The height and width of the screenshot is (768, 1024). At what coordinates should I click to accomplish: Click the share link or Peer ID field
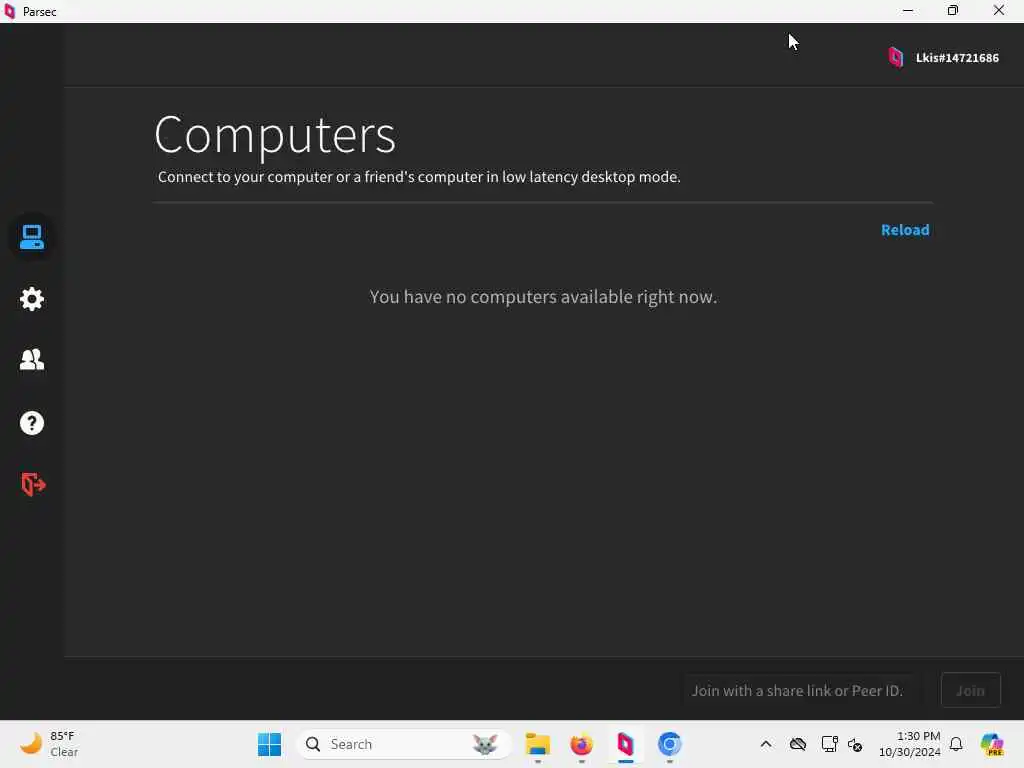tap(797, 690)
